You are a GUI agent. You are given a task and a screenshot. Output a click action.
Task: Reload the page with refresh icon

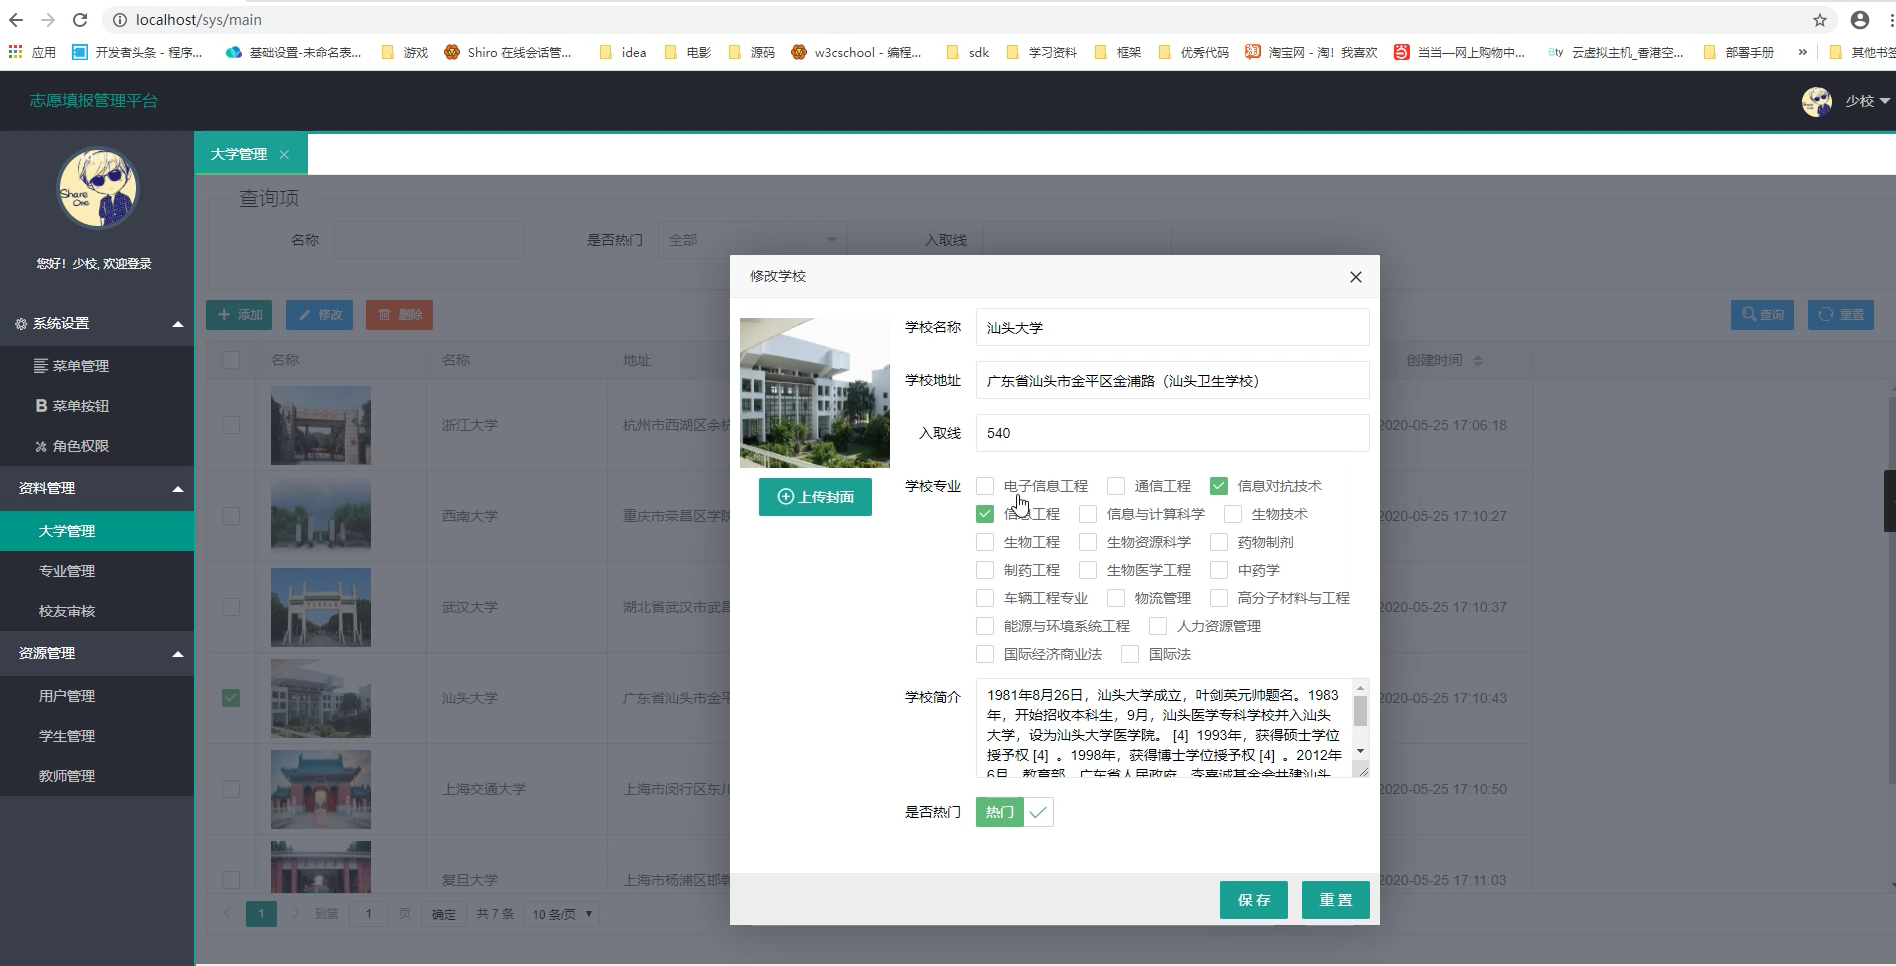pyautogui.click(x=80, y=20)
